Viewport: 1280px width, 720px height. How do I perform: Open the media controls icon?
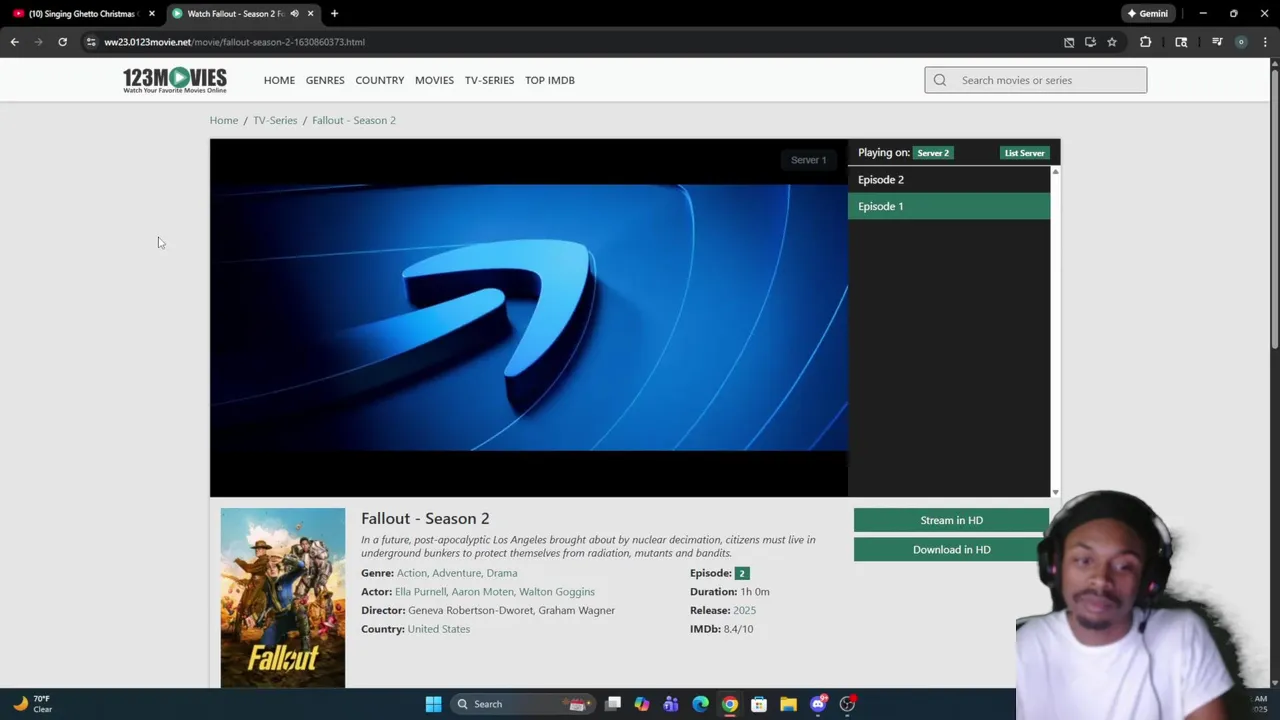1217,42
